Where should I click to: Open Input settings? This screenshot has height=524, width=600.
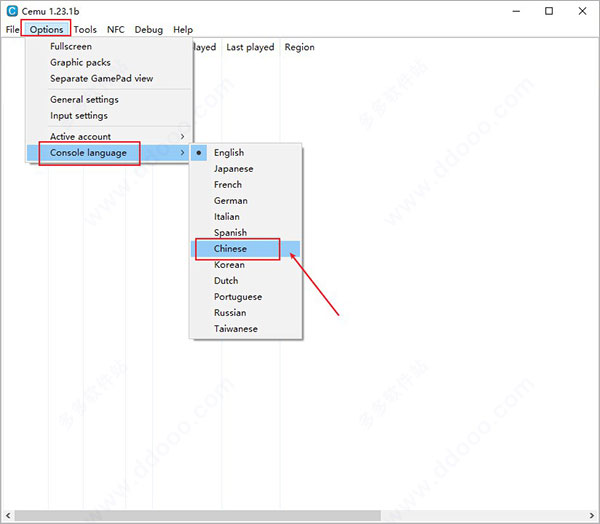[x=109, y=116]
